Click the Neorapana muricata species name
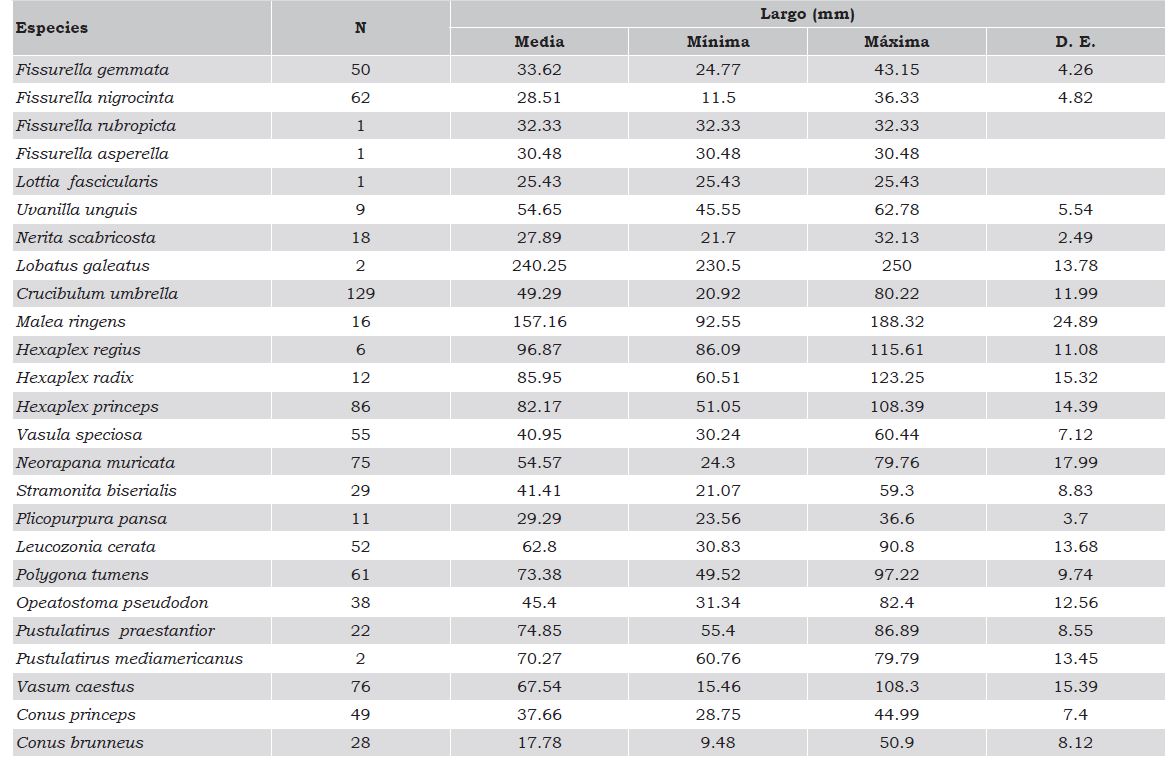The height and width of the screenshot is (777, 1176). point(95,463)
